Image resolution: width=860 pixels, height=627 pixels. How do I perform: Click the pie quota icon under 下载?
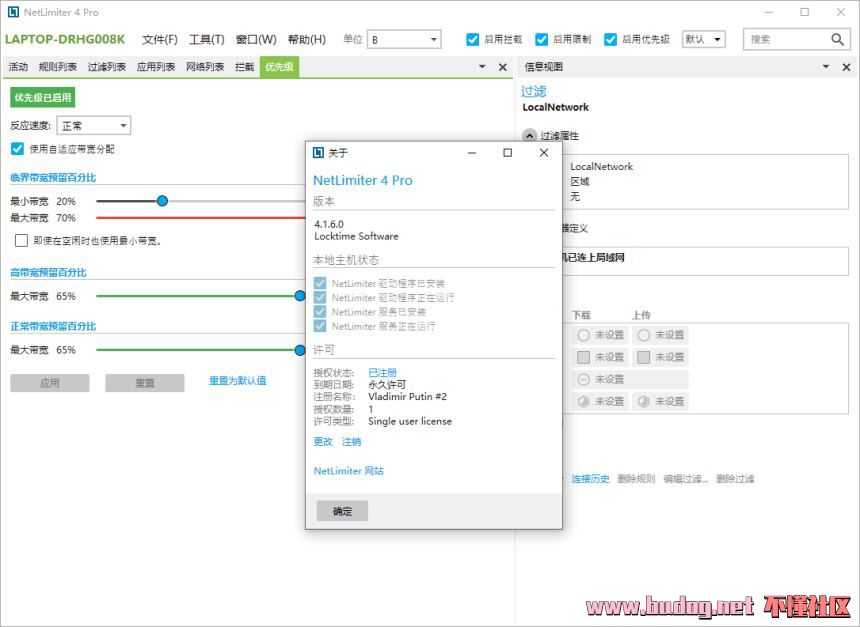coord(583,402)
